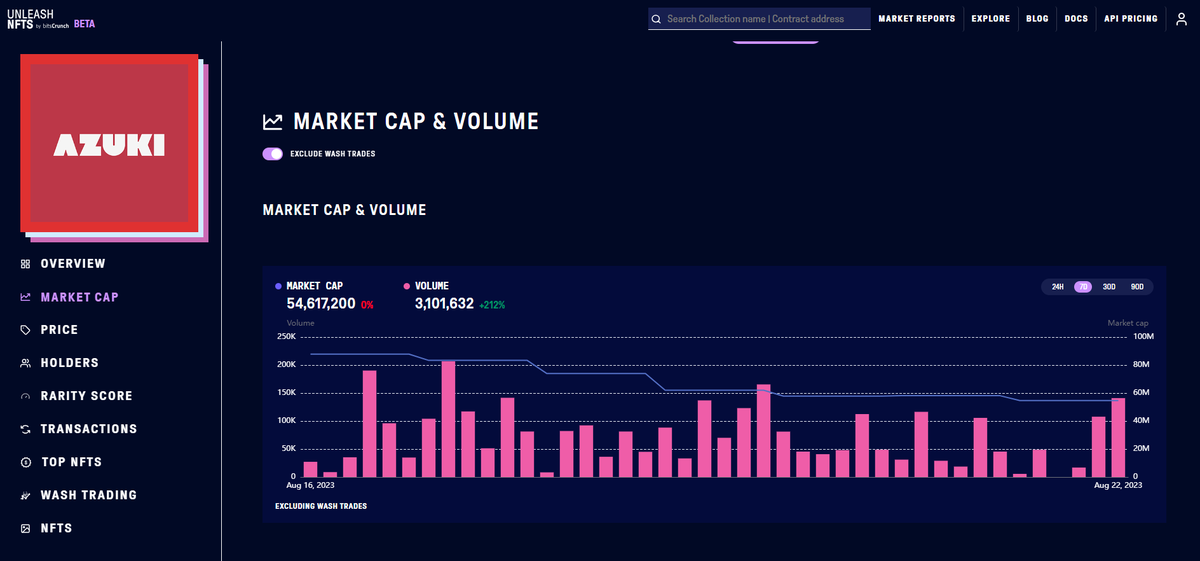The image size is (1200, 561).
Task: Click the last volume bar at Aug 22
Action: pyautogui.click(x=1118, y=438)
